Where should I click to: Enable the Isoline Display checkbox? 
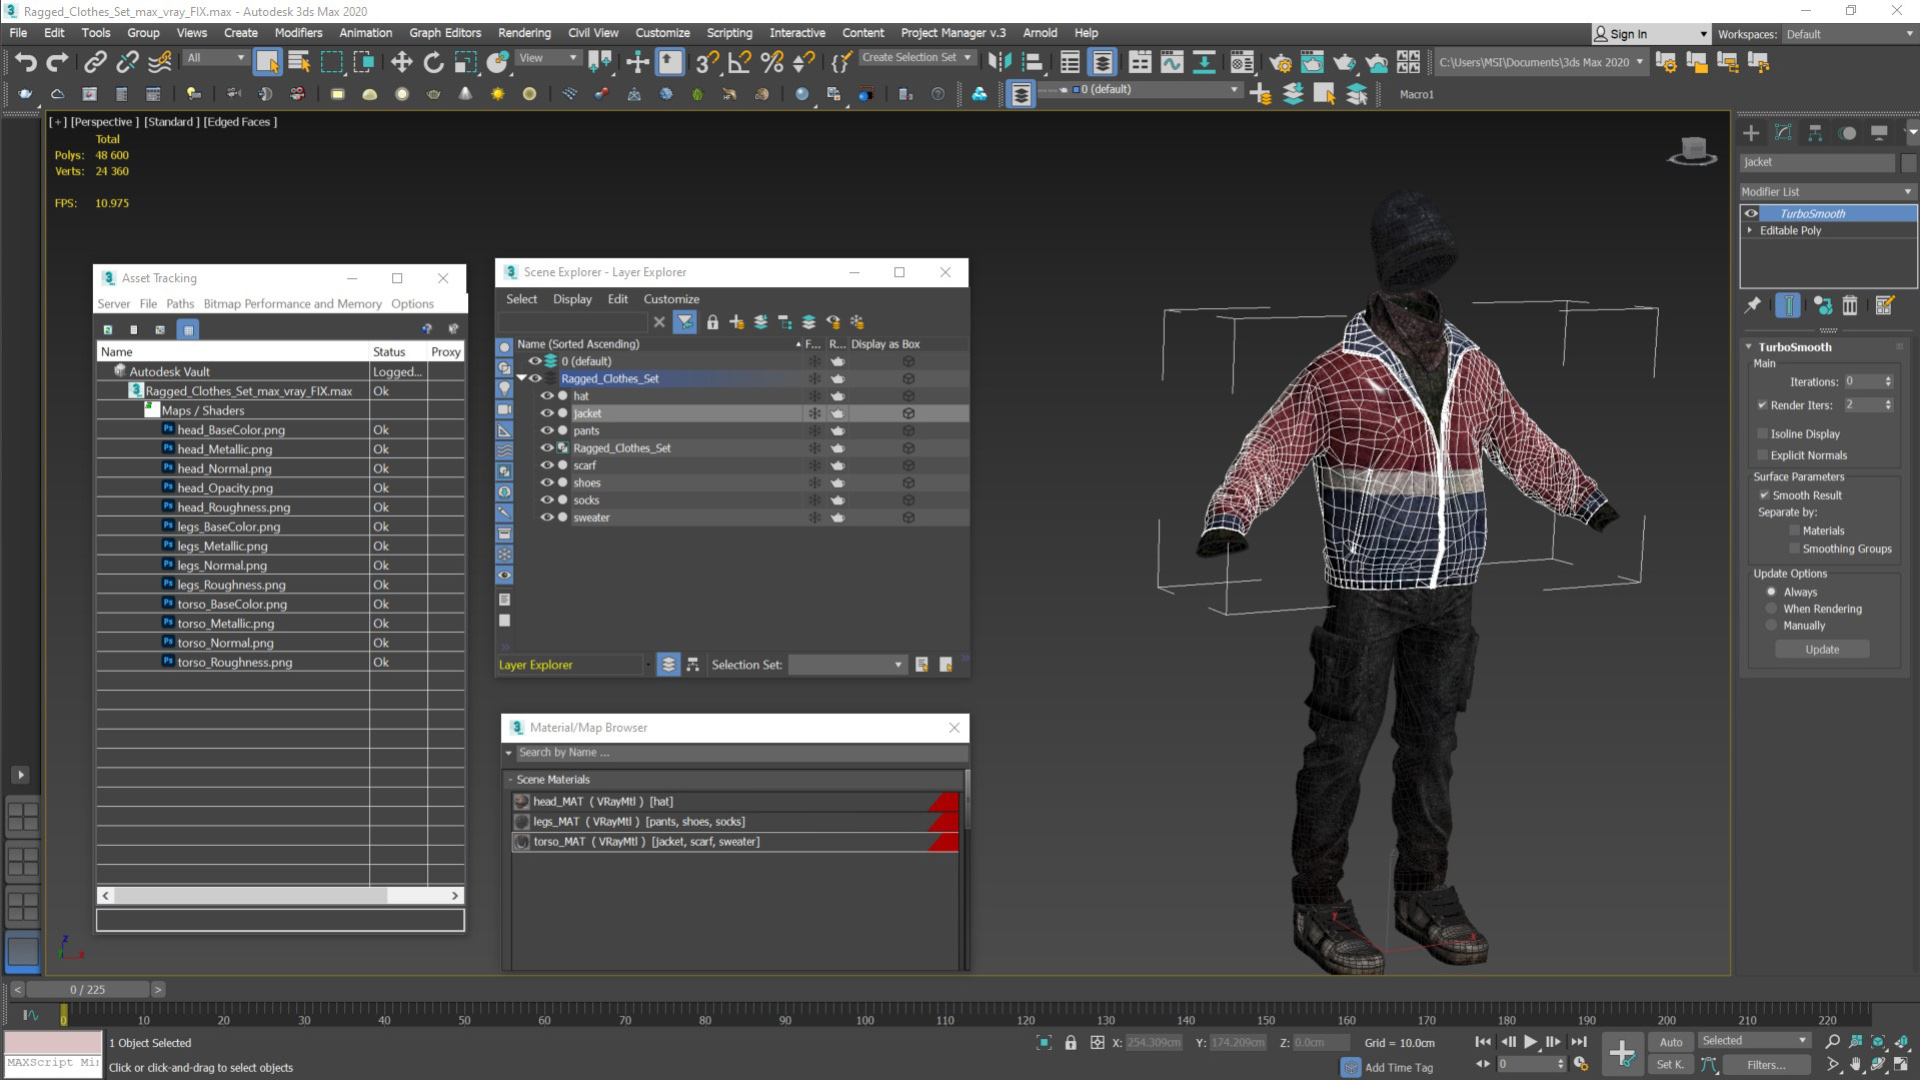pos(1762,434)
